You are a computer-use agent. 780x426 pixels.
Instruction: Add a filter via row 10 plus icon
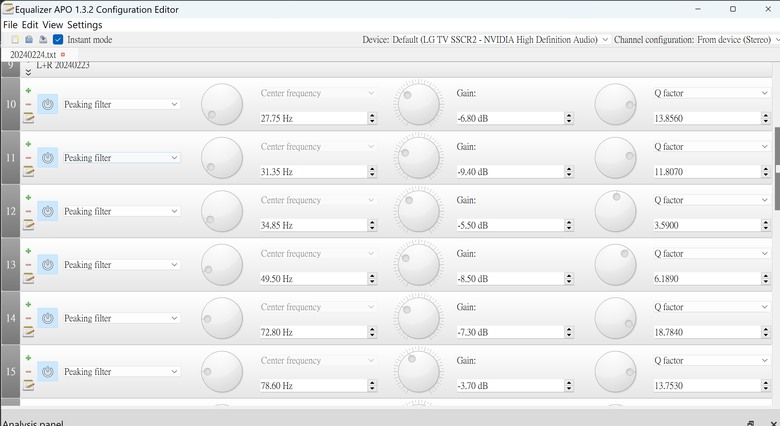(x=28, y=91)
